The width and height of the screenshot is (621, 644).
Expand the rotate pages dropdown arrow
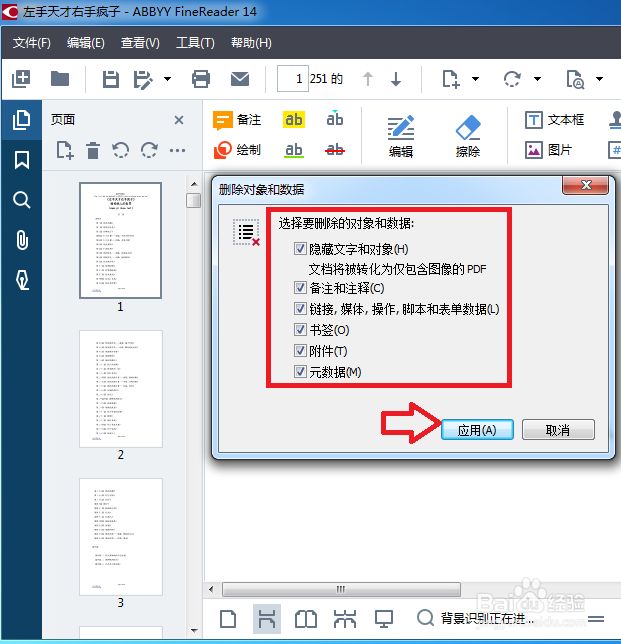(537, 79)
